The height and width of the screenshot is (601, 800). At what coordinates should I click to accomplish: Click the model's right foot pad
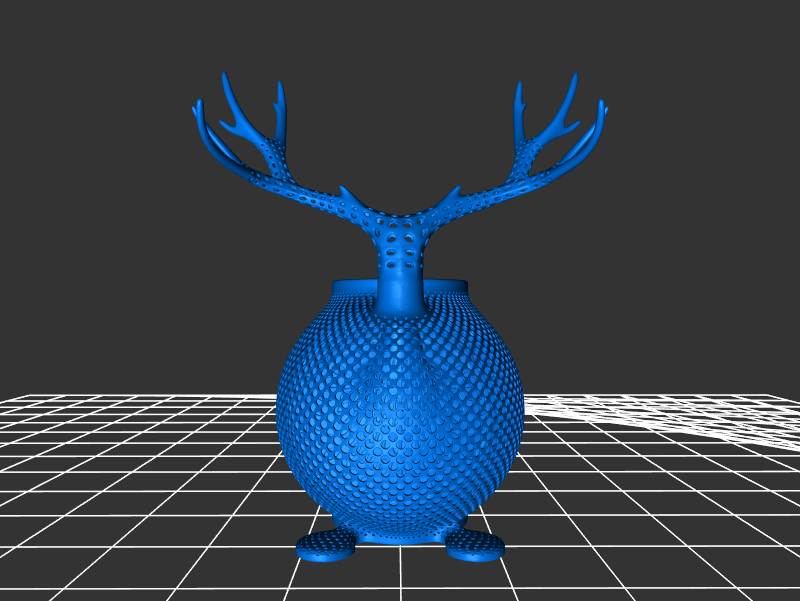pyautogui.click(x=475, y=545)
